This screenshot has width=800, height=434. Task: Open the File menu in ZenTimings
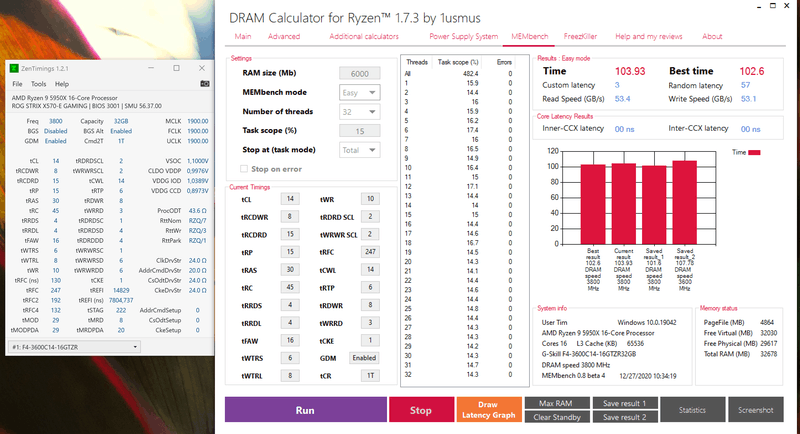pyautogui.click(x=17, y=84)
